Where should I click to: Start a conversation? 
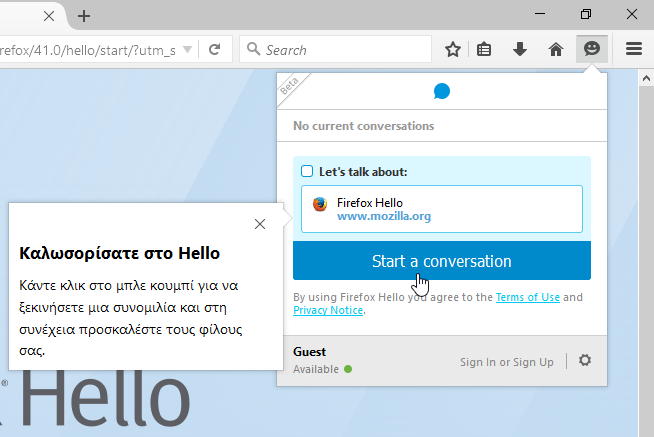(442, 261)
